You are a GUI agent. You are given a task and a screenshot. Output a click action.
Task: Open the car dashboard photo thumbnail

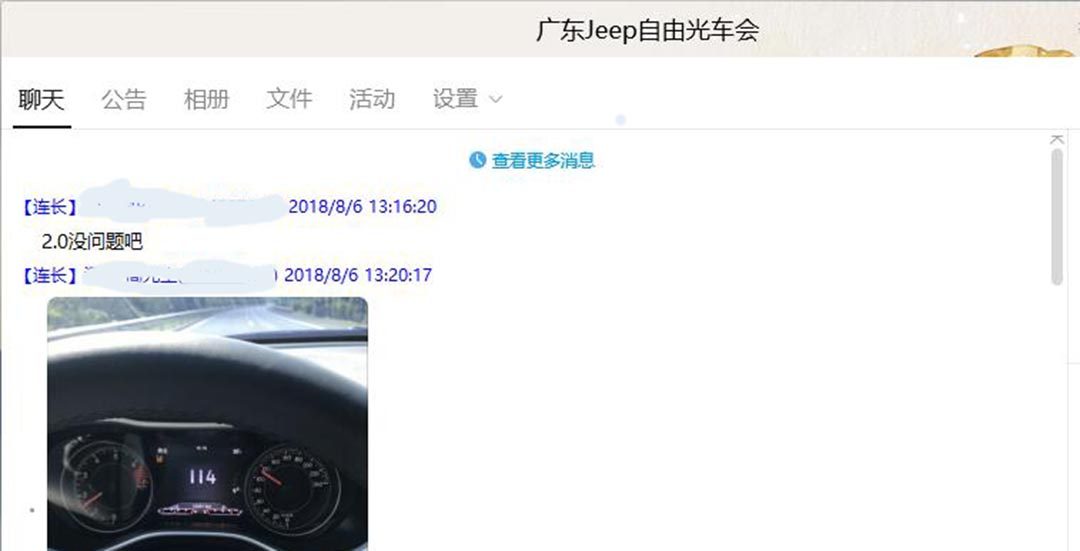click(207, 424)
